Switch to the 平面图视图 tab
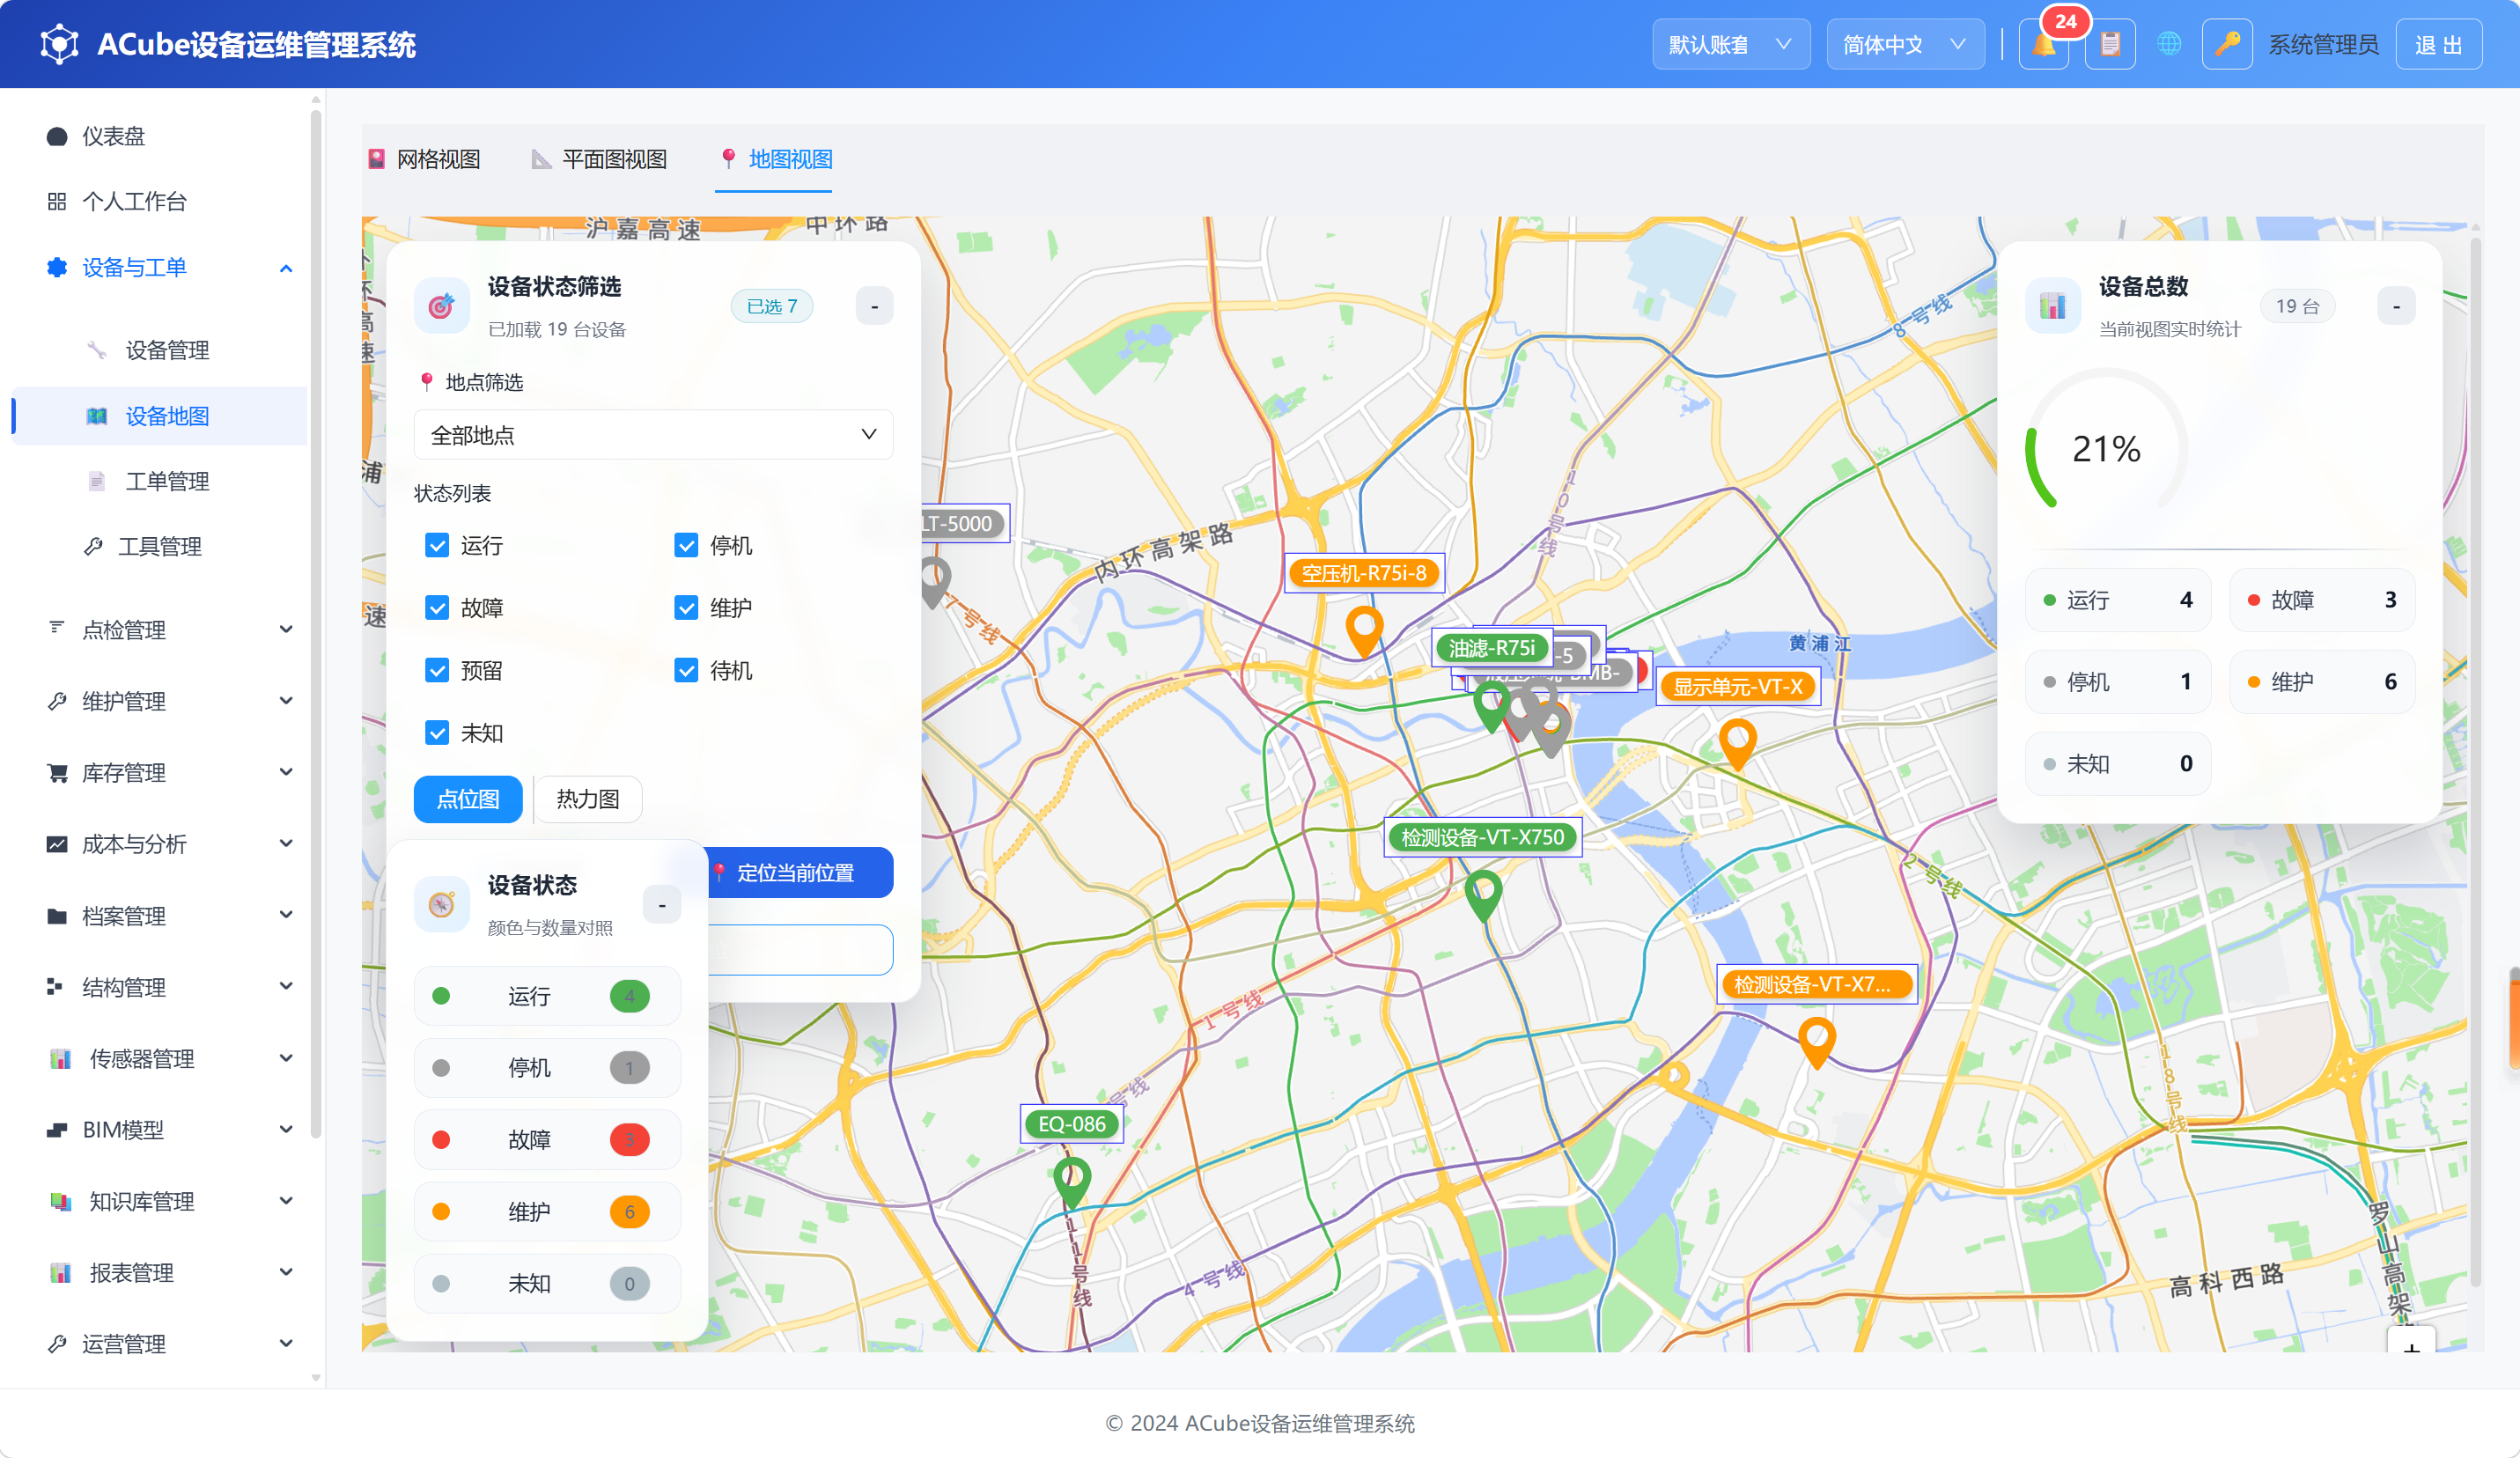2520x1458 pixels. [x=599, y=159]
